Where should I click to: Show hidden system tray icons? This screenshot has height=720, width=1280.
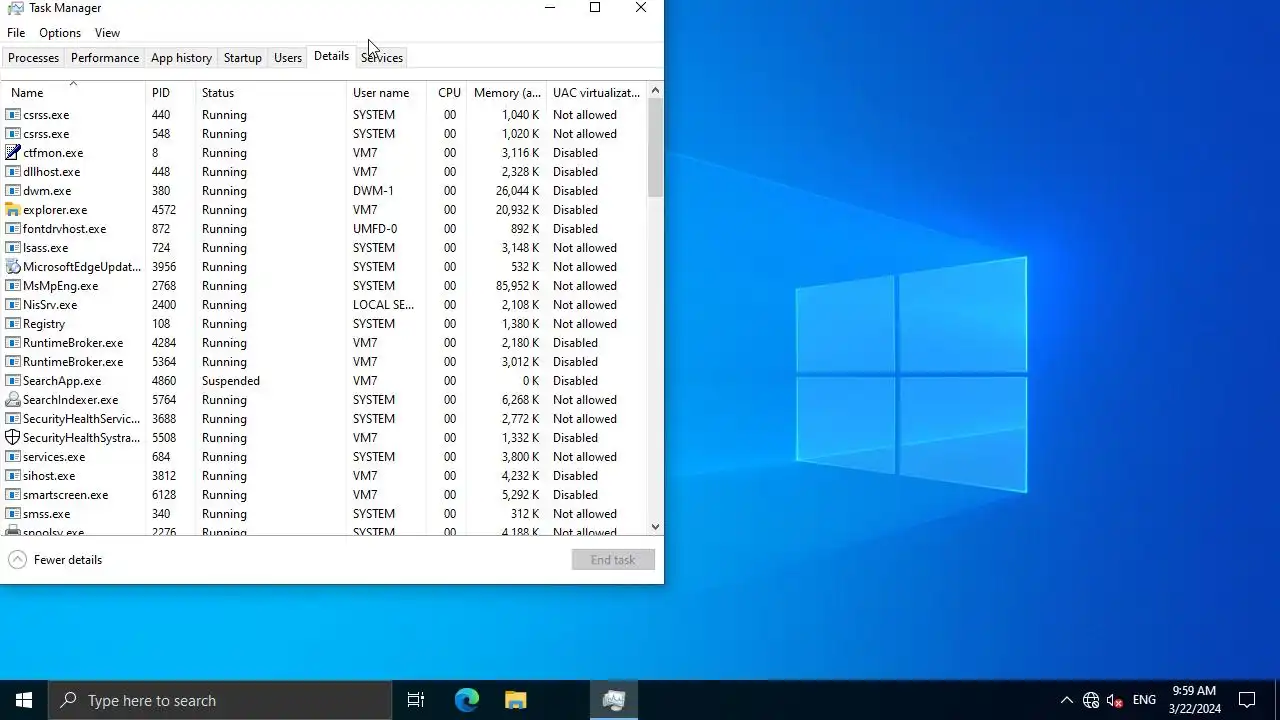pos(1066,700)
